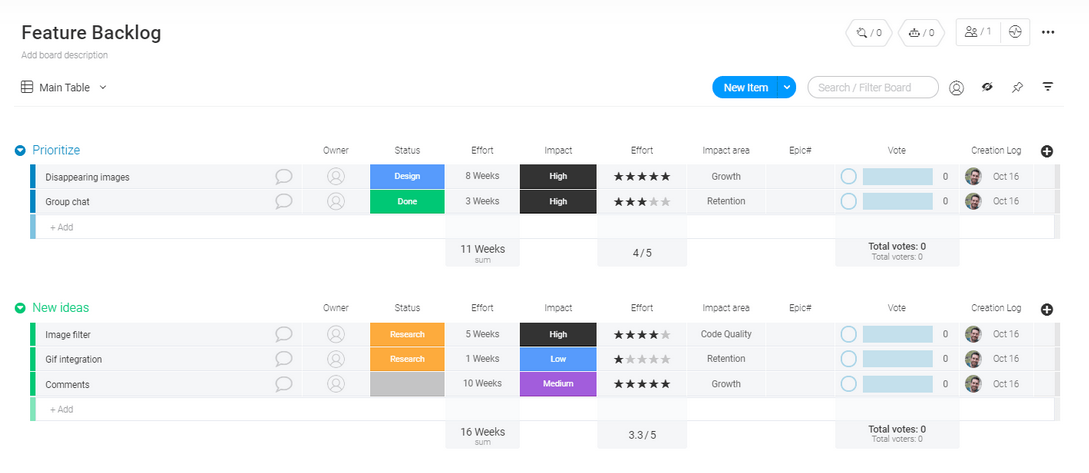Open the board activity log icon
1089x473 pixels.
(x=1015, y=32)
